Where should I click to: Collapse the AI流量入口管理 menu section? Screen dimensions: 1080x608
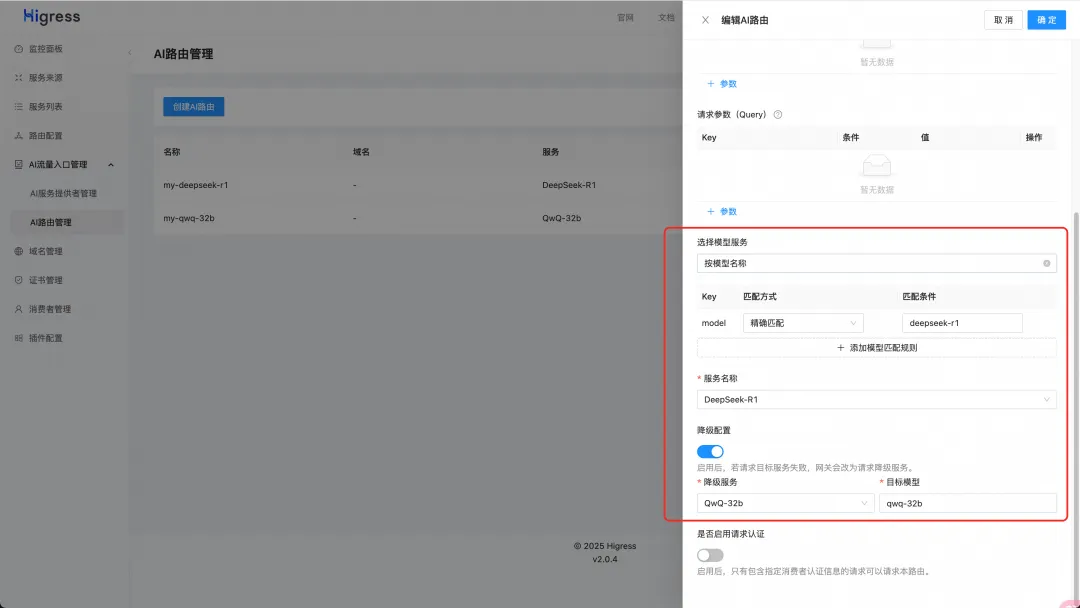pos(110,165)
